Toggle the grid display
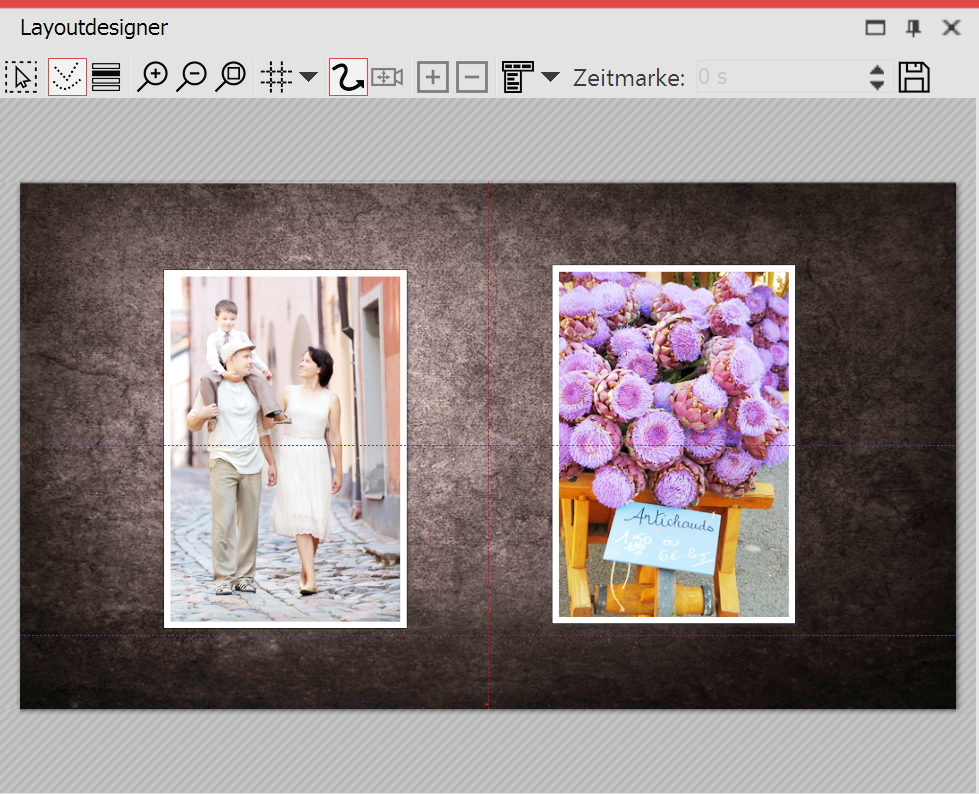 [277, 76]
